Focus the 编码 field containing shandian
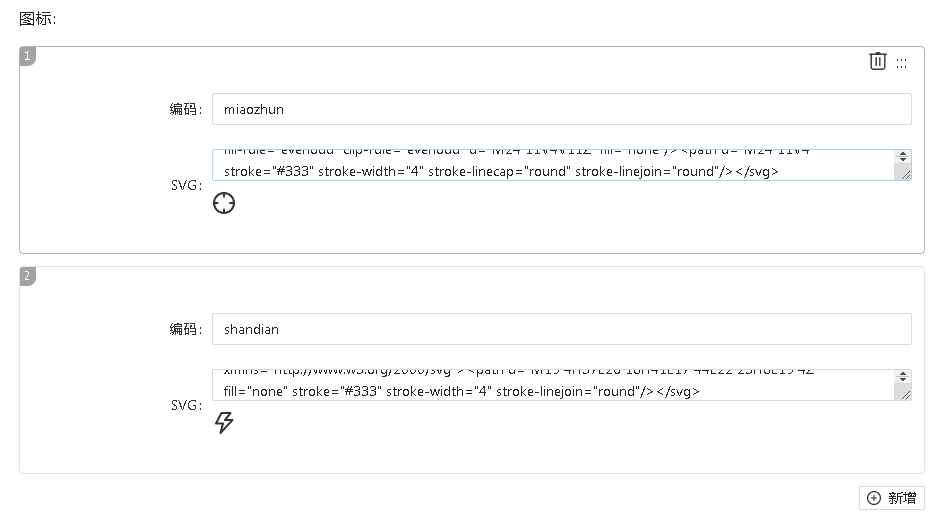The width and height of the screenshot is (948, 524). coord(561,329)
